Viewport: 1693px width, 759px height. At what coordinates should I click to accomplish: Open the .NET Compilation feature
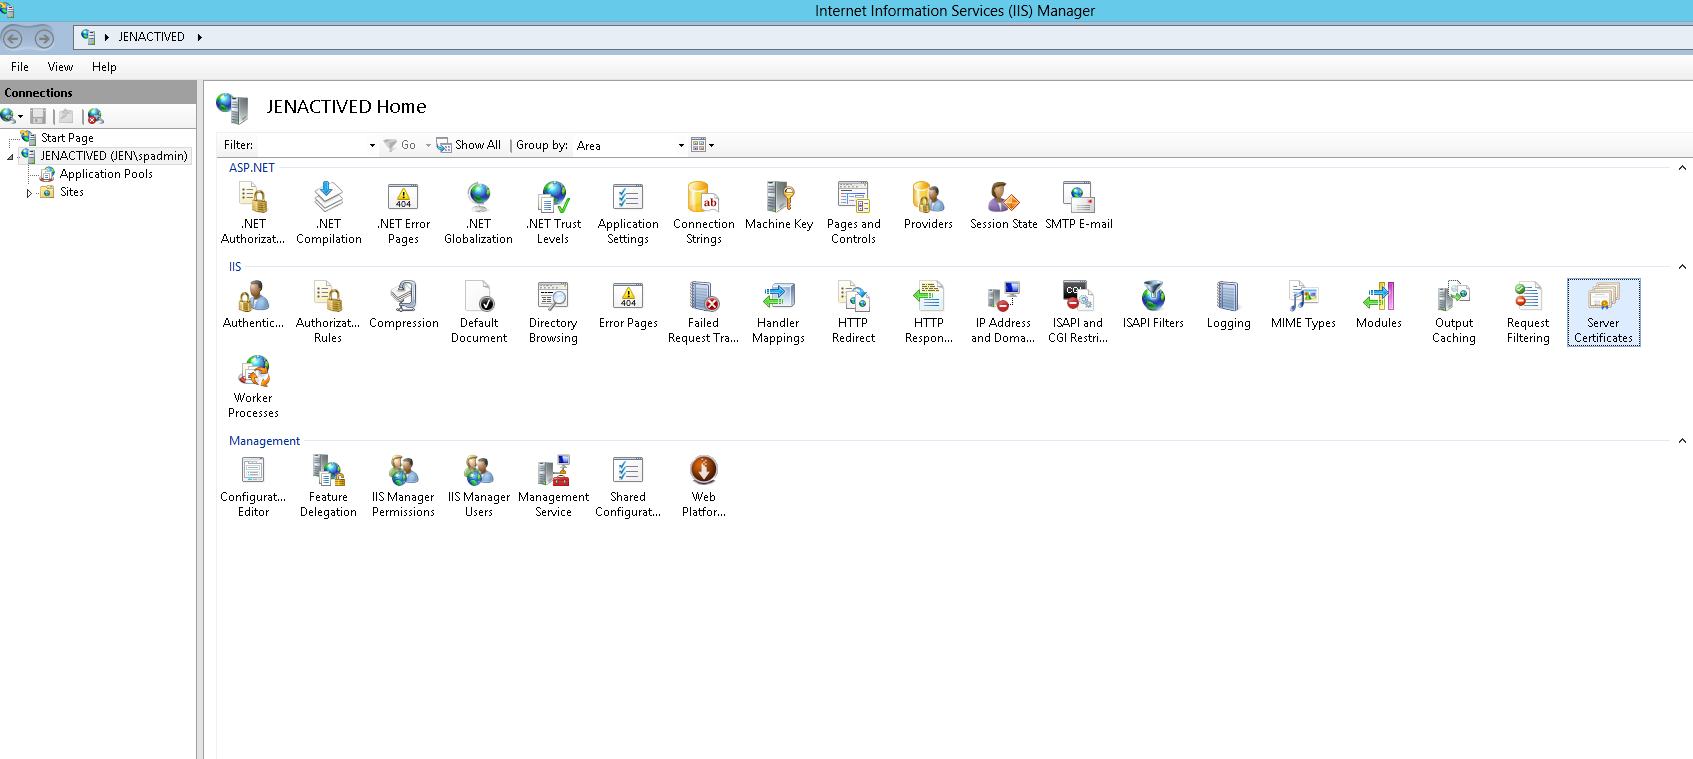point(329,212)
